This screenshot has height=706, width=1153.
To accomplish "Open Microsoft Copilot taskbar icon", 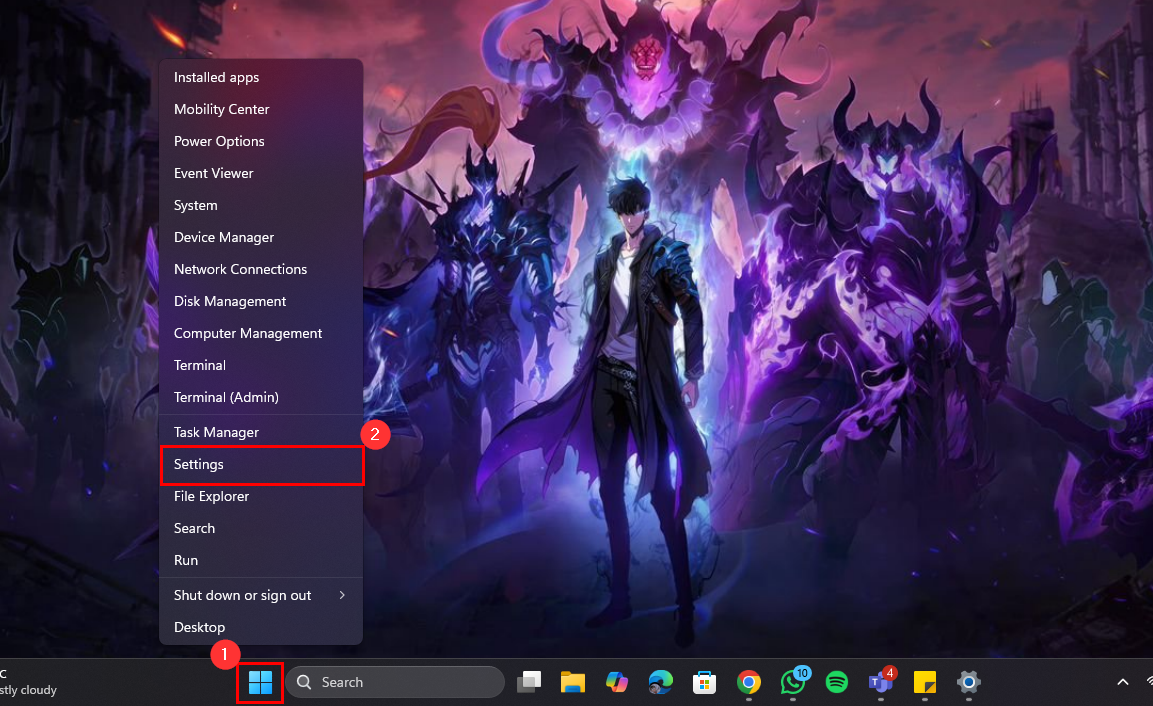I will point(616,683).
